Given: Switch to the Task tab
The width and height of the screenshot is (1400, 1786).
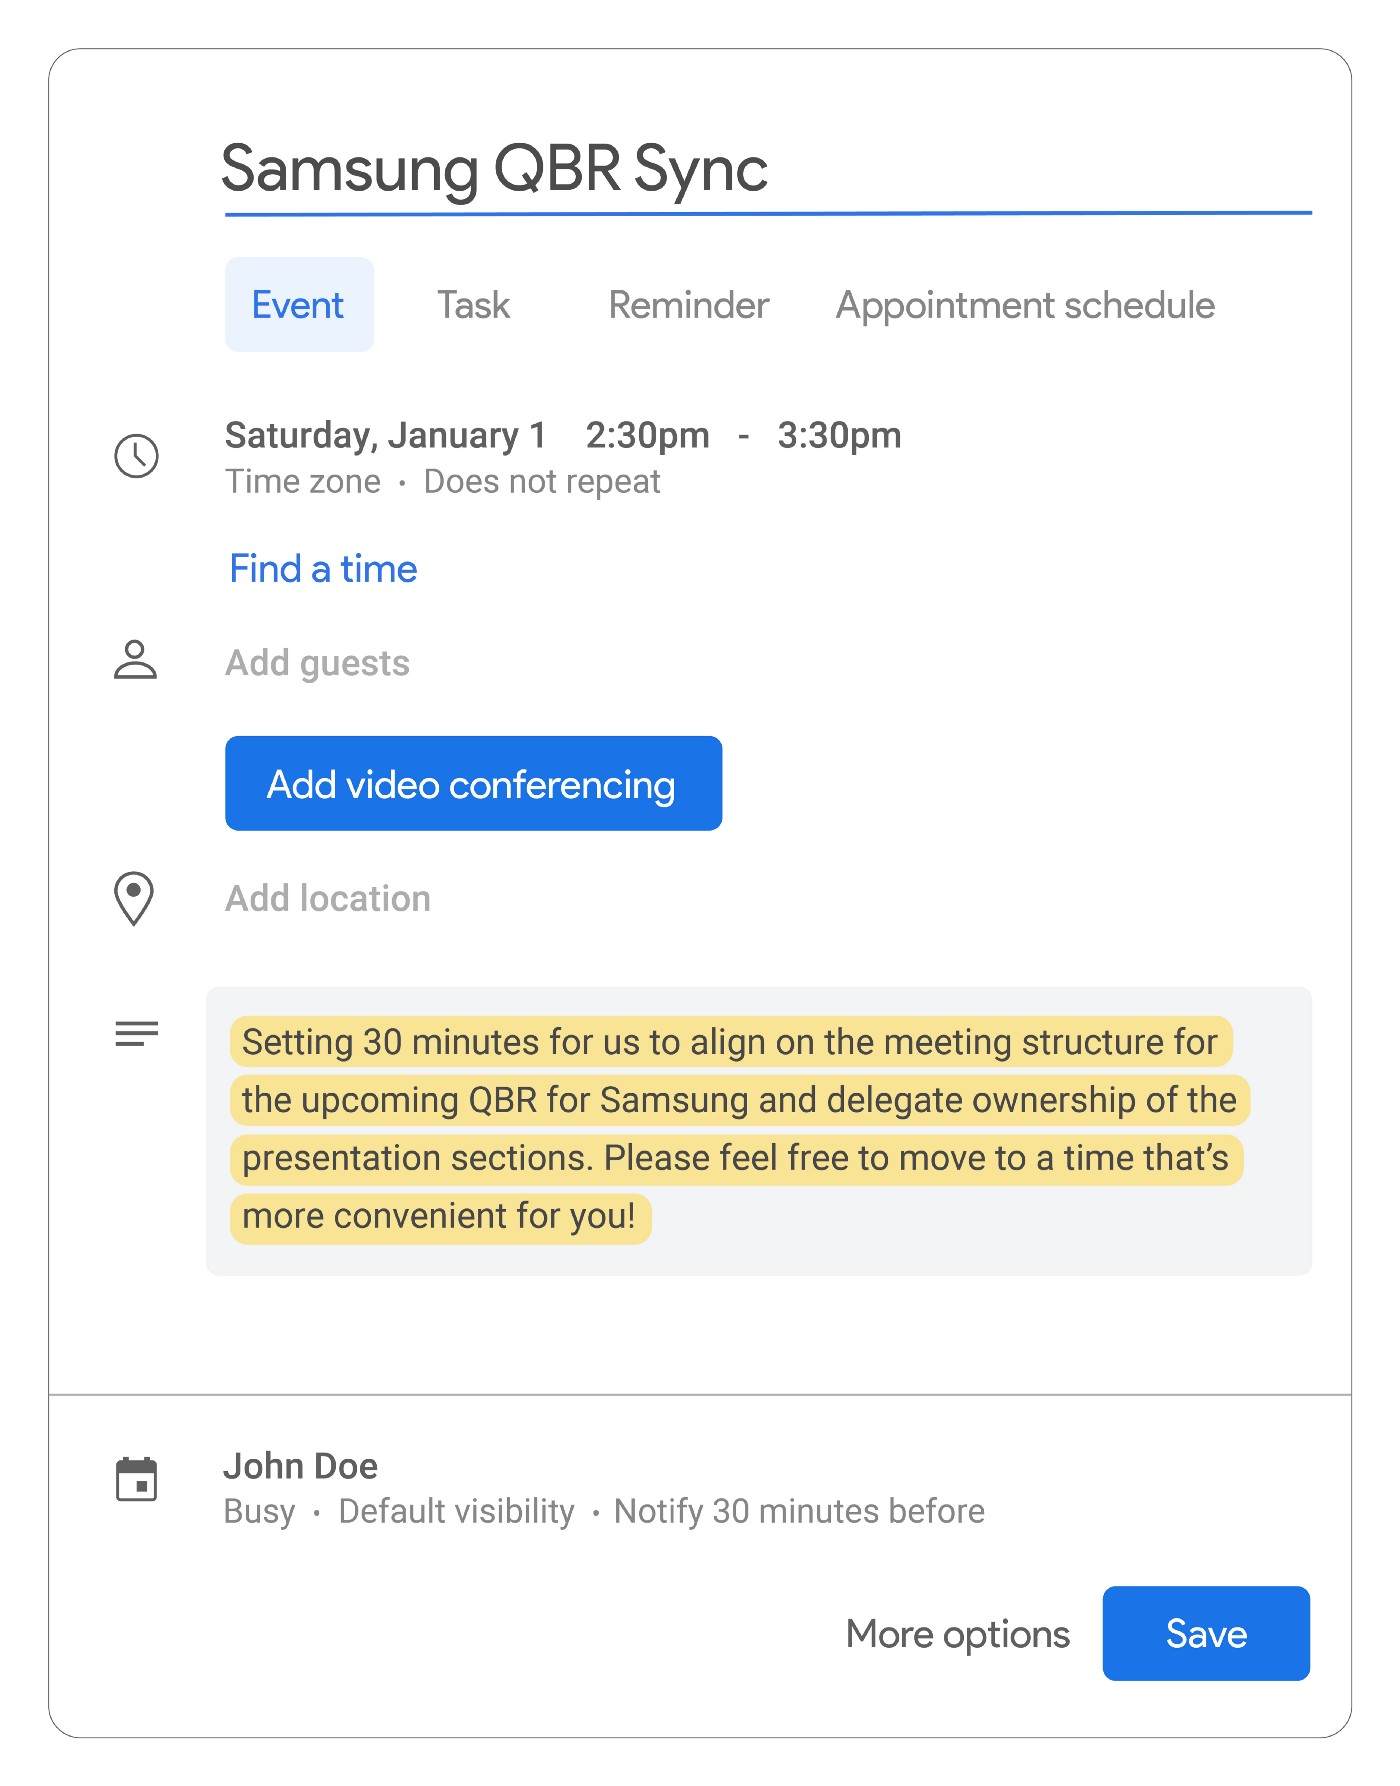Looking at the screenshot, I should 473,304.
